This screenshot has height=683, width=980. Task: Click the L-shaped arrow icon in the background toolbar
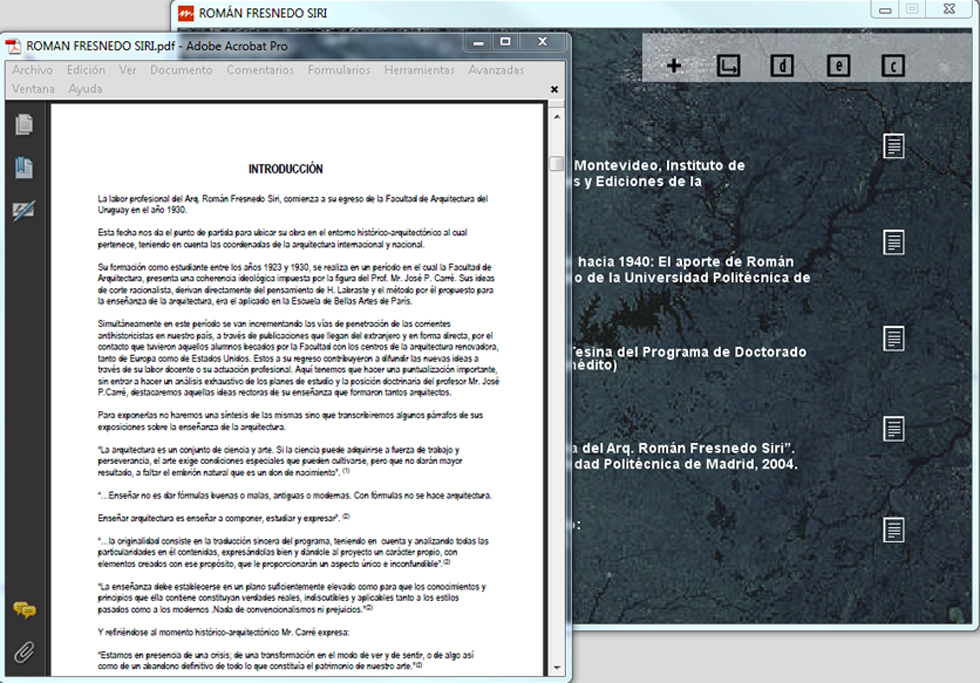point(728,66)
